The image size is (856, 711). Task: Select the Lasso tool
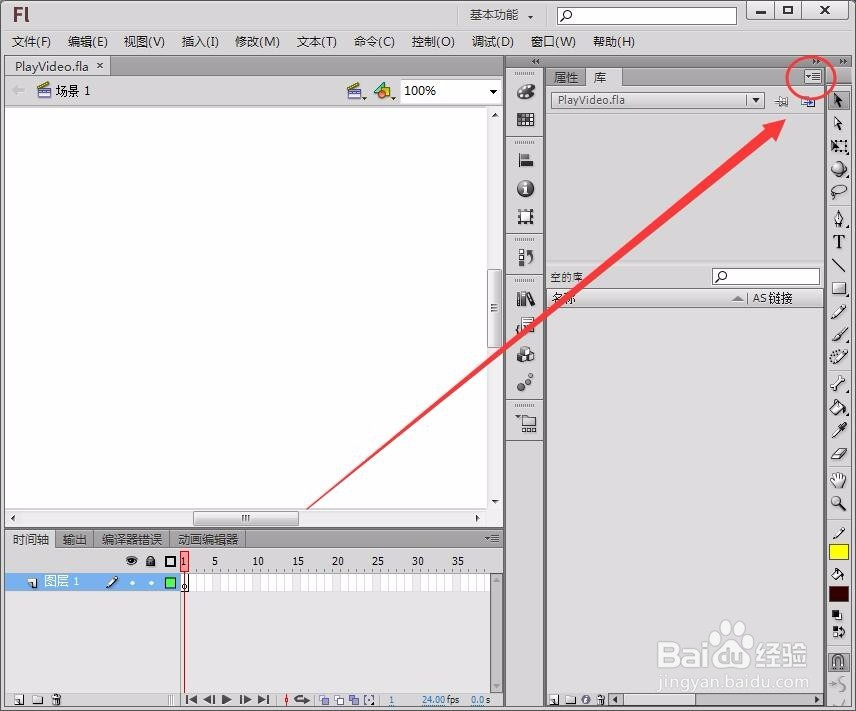839,191
